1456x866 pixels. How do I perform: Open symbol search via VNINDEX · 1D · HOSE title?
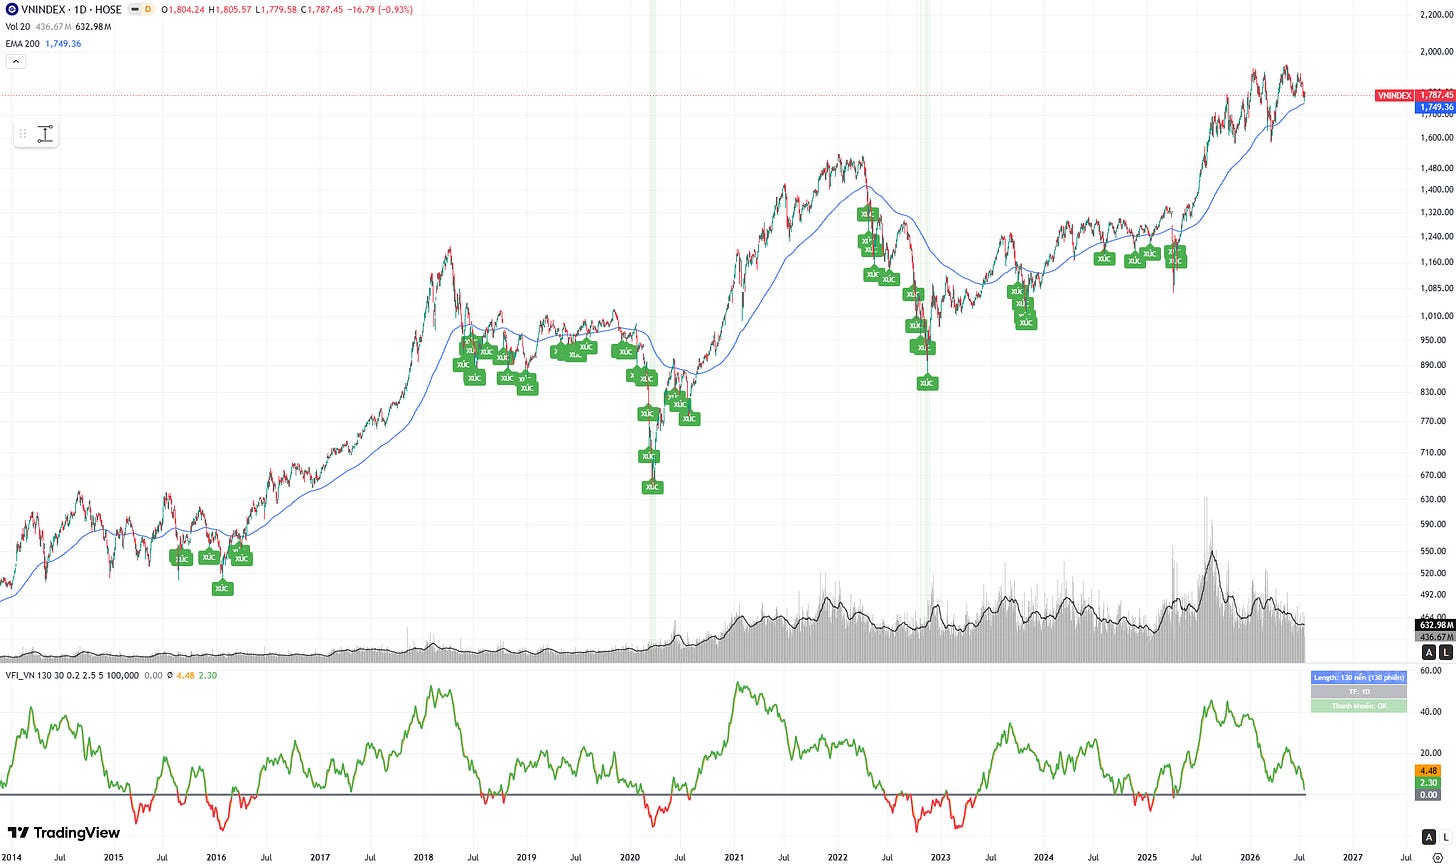tap(71, 9)
